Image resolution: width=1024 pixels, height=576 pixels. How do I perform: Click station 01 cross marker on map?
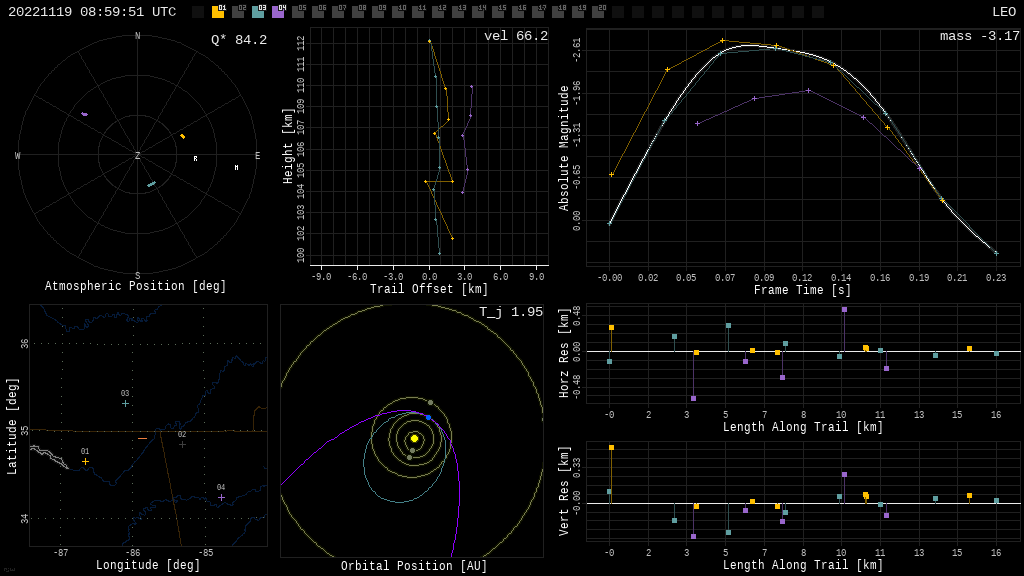85,461
